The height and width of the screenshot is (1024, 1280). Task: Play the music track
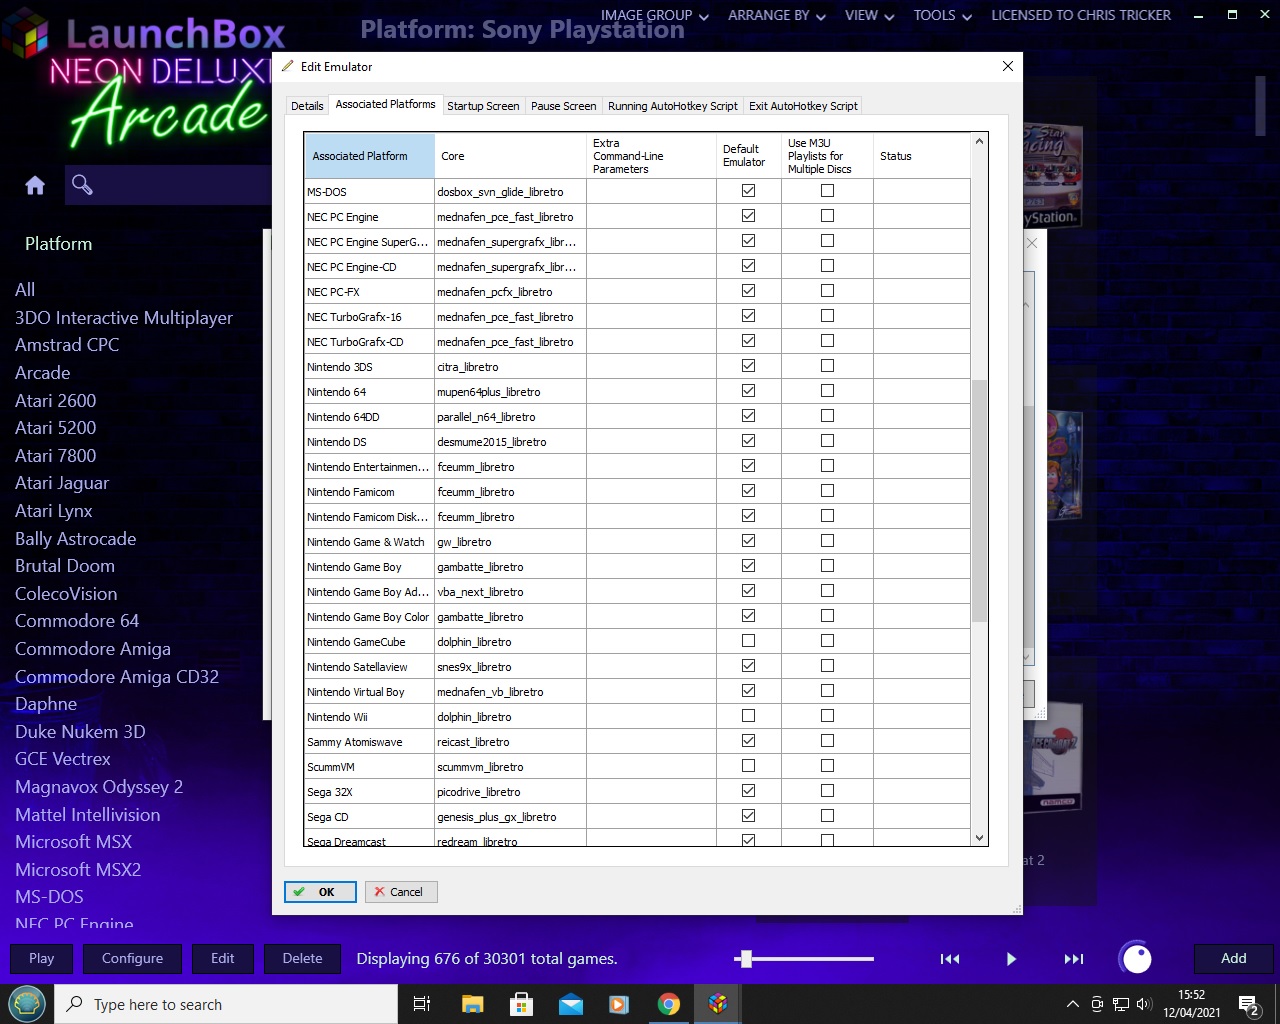(1011, 959)
